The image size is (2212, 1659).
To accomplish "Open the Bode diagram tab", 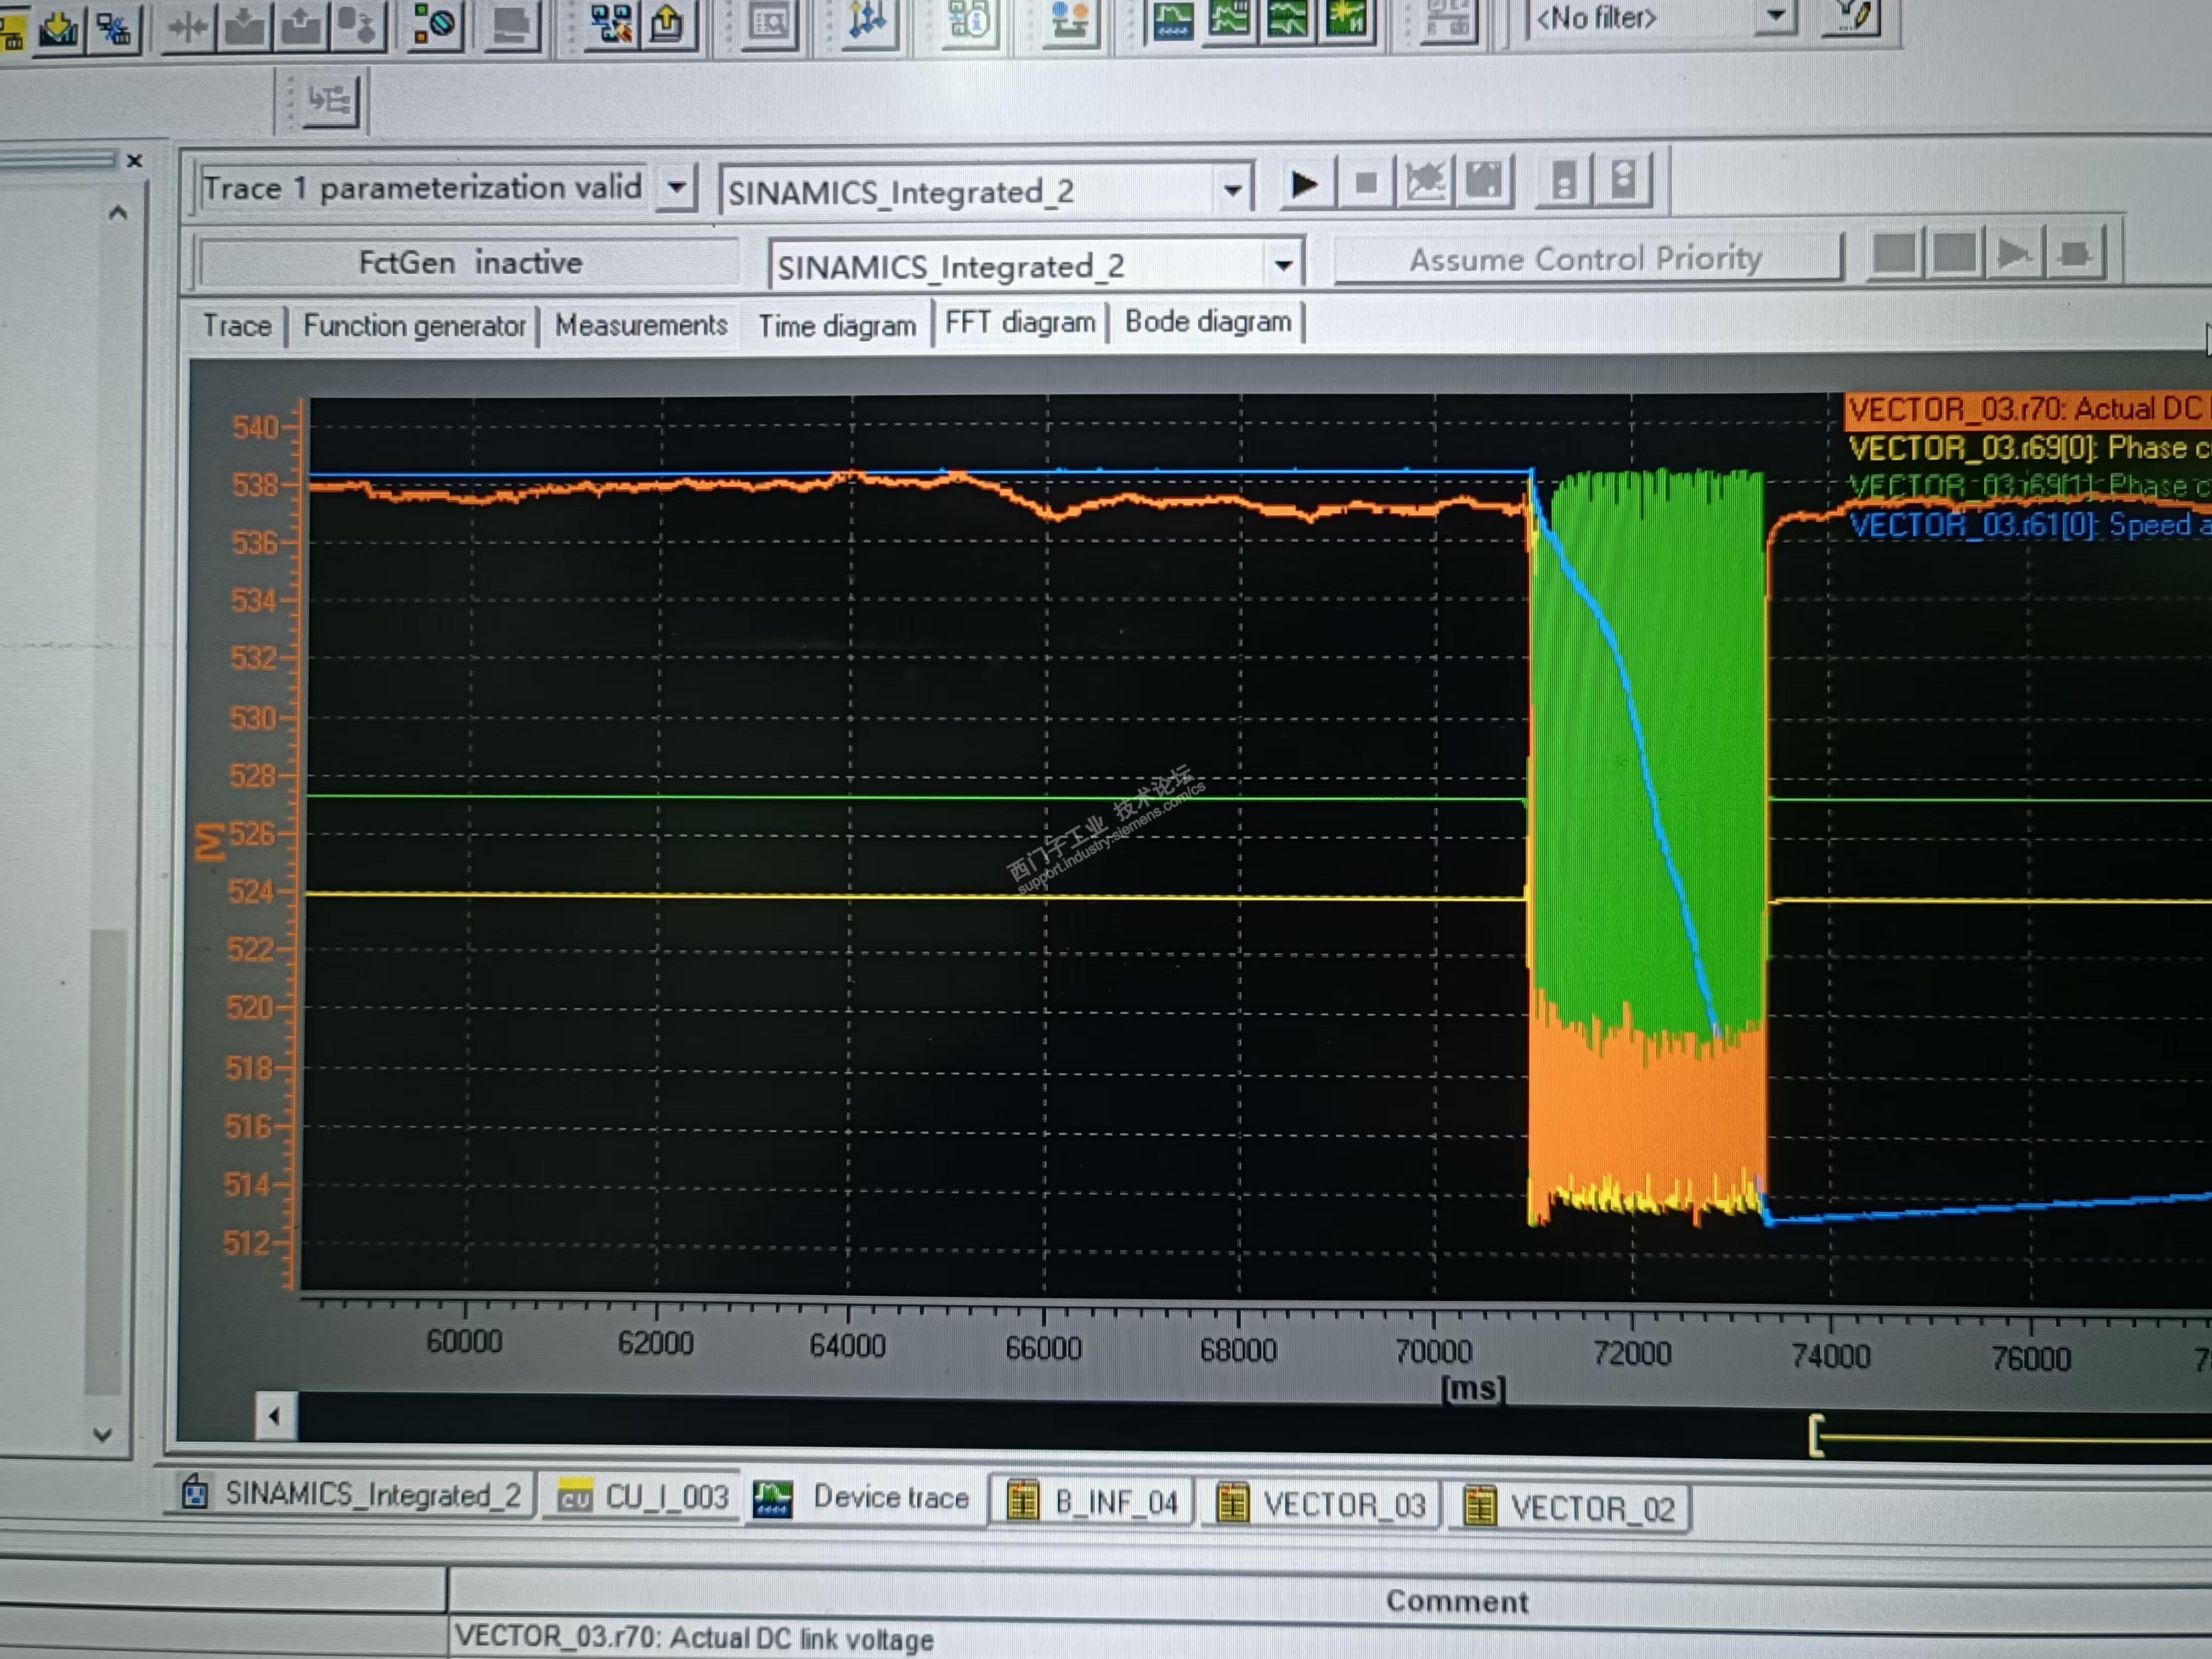I will pos(1207,322).
